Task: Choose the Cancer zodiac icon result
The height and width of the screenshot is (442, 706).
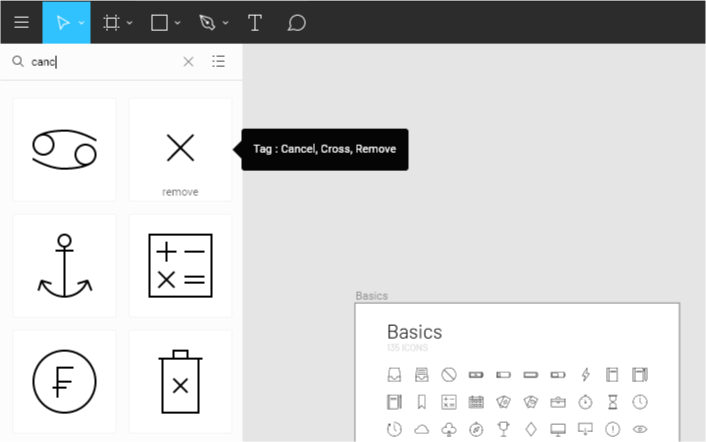Action: tap(64, 149)
